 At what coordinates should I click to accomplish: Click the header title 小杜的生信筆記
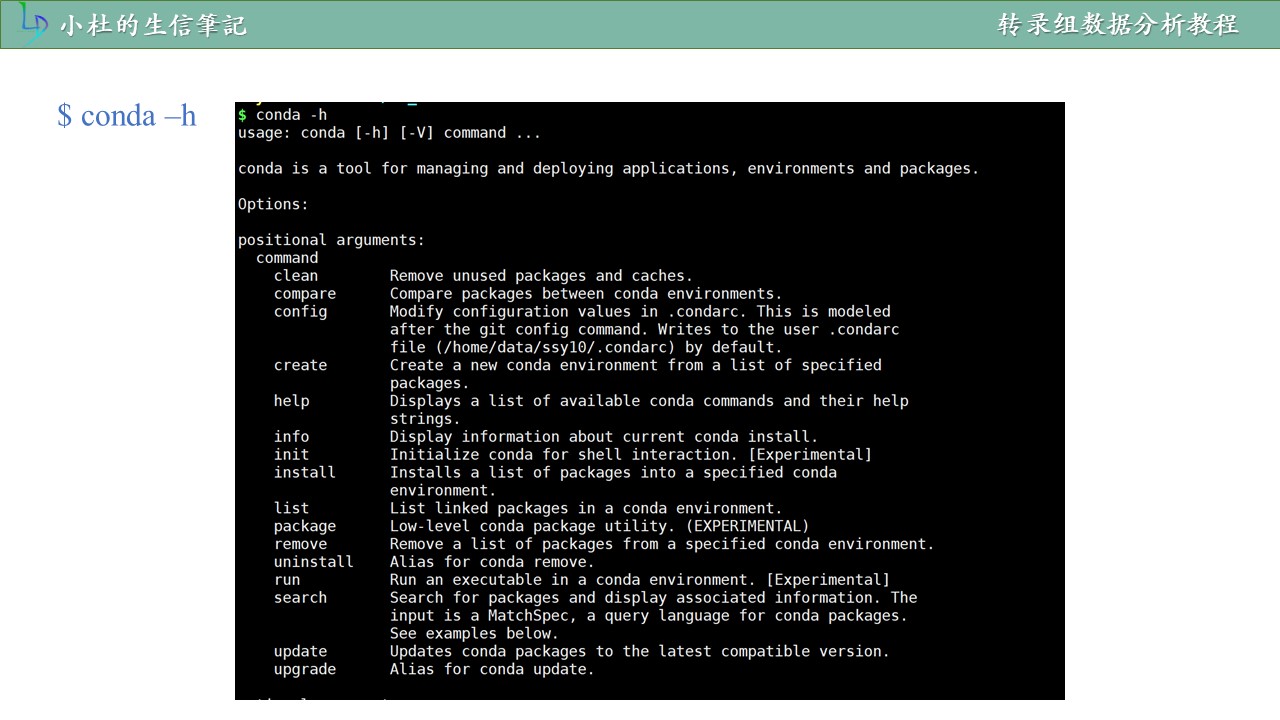[x=153, y=25]
